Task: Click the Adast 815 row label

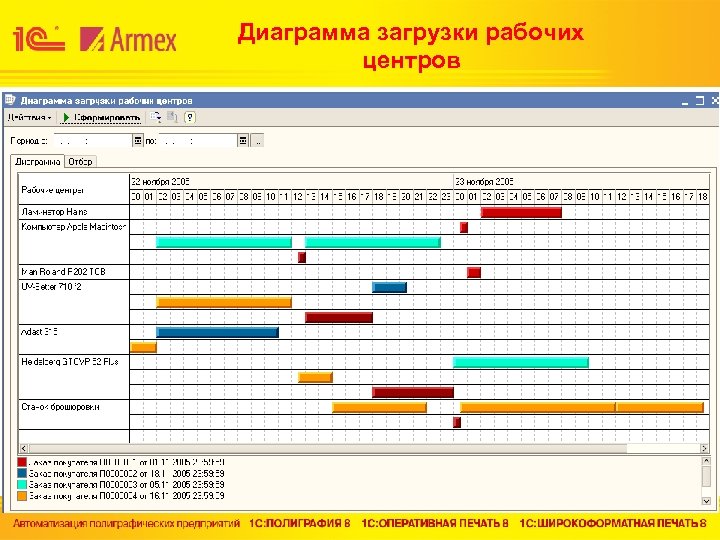Action: coord(39,332)
